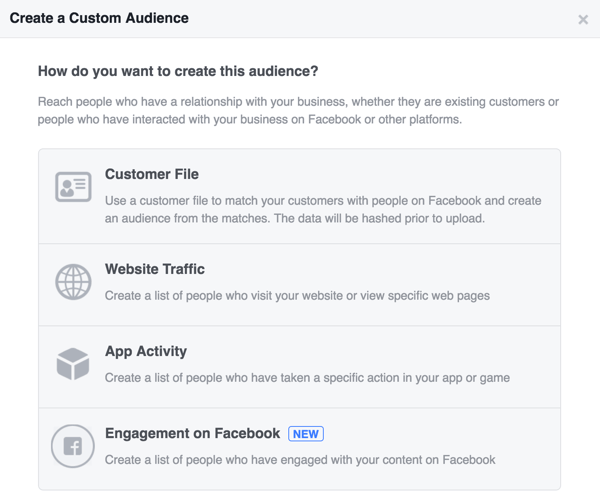Click blank space right of Website Traffic title
600x502 pixels.
[x=400, y=269]
